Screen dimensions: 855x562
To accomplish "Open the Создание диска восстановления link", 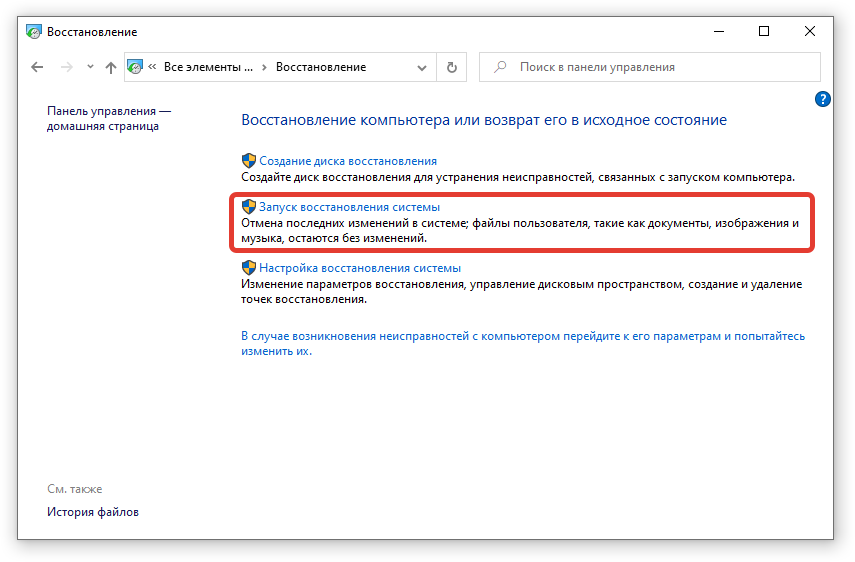I will pyautogui.click(x=348, y=160).
